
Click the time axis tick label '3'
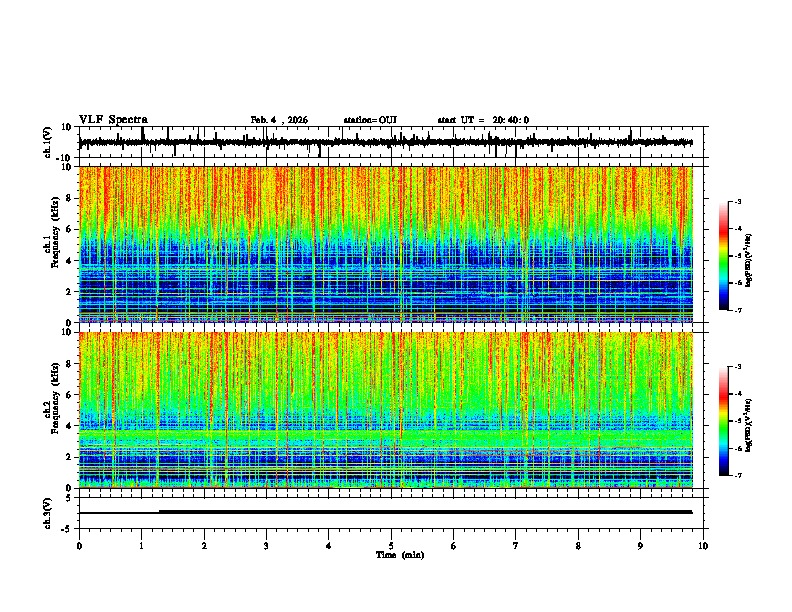266,546
